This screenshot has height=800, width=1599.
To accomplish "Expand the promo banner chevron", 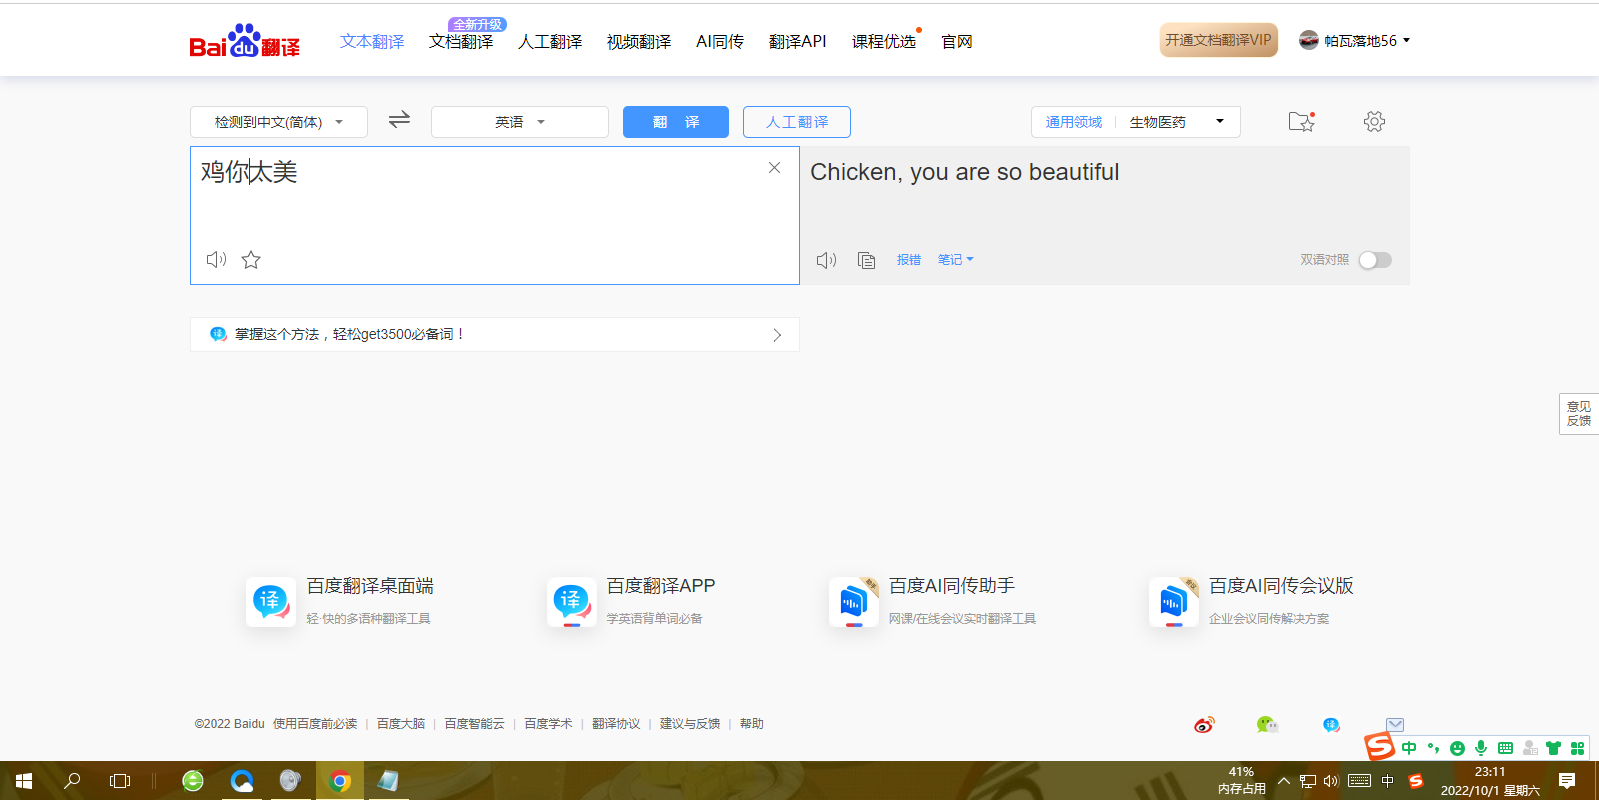I will coord(777,335).
